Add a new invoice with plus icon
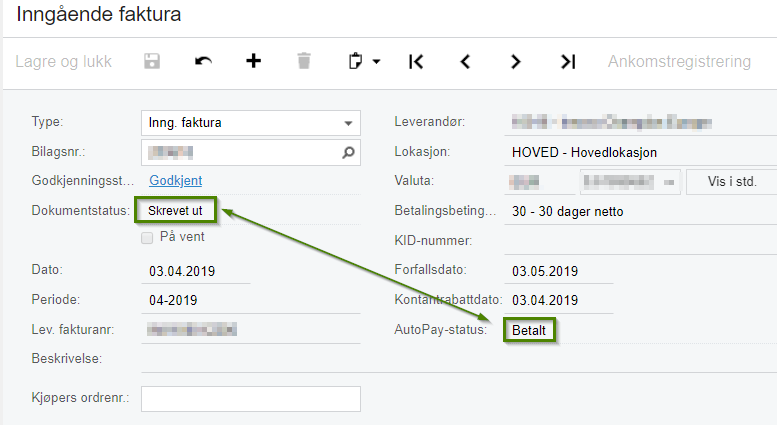 [253, 61]
